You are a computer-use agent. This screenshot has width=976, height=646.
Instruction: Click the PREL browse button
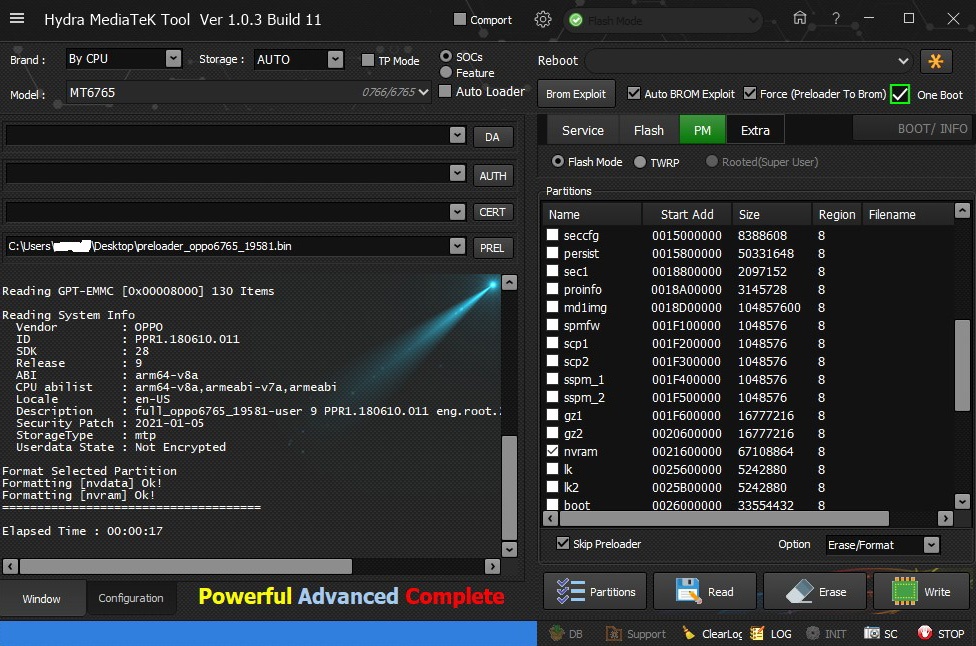[492, 248]
